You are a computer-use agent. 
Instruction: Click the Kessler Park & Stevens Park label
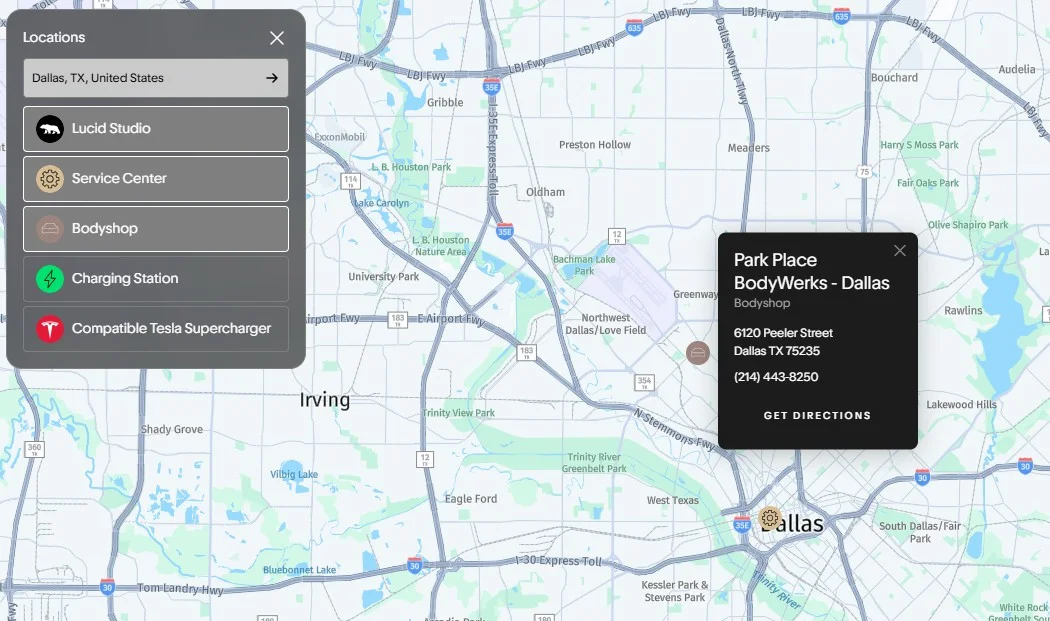tap(674, 591)
